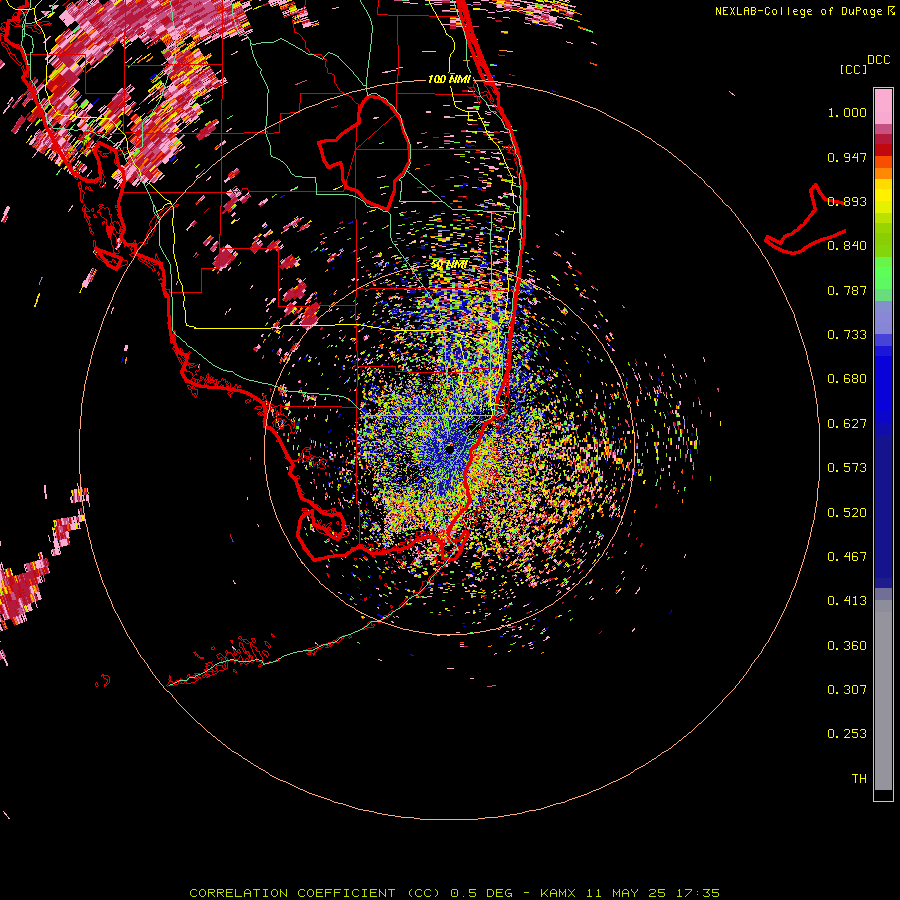Pick the bright green band on color scale

click(883, 273)
